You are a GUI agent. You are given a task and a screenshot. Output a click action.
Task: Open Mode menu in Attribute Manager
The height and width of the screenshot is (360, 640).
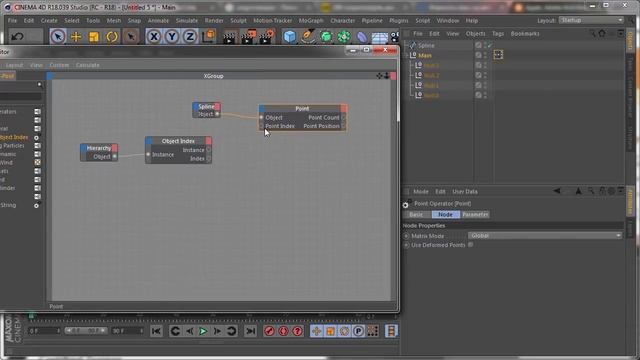click(421, 191)
